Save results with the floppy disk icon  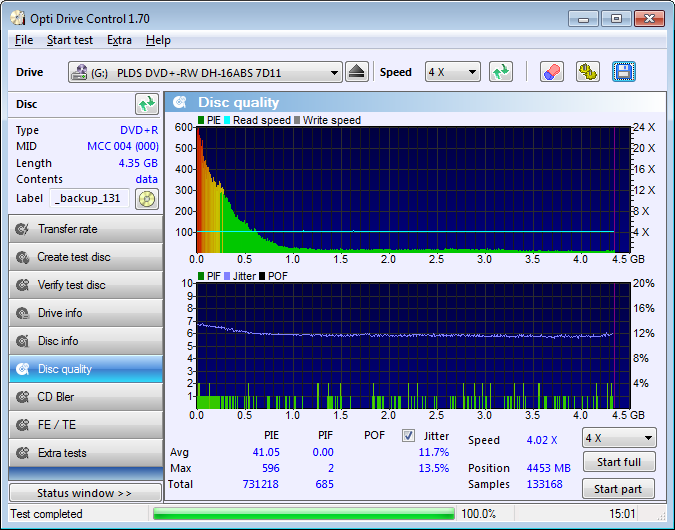pyautogui.click(x=624, y=72)
